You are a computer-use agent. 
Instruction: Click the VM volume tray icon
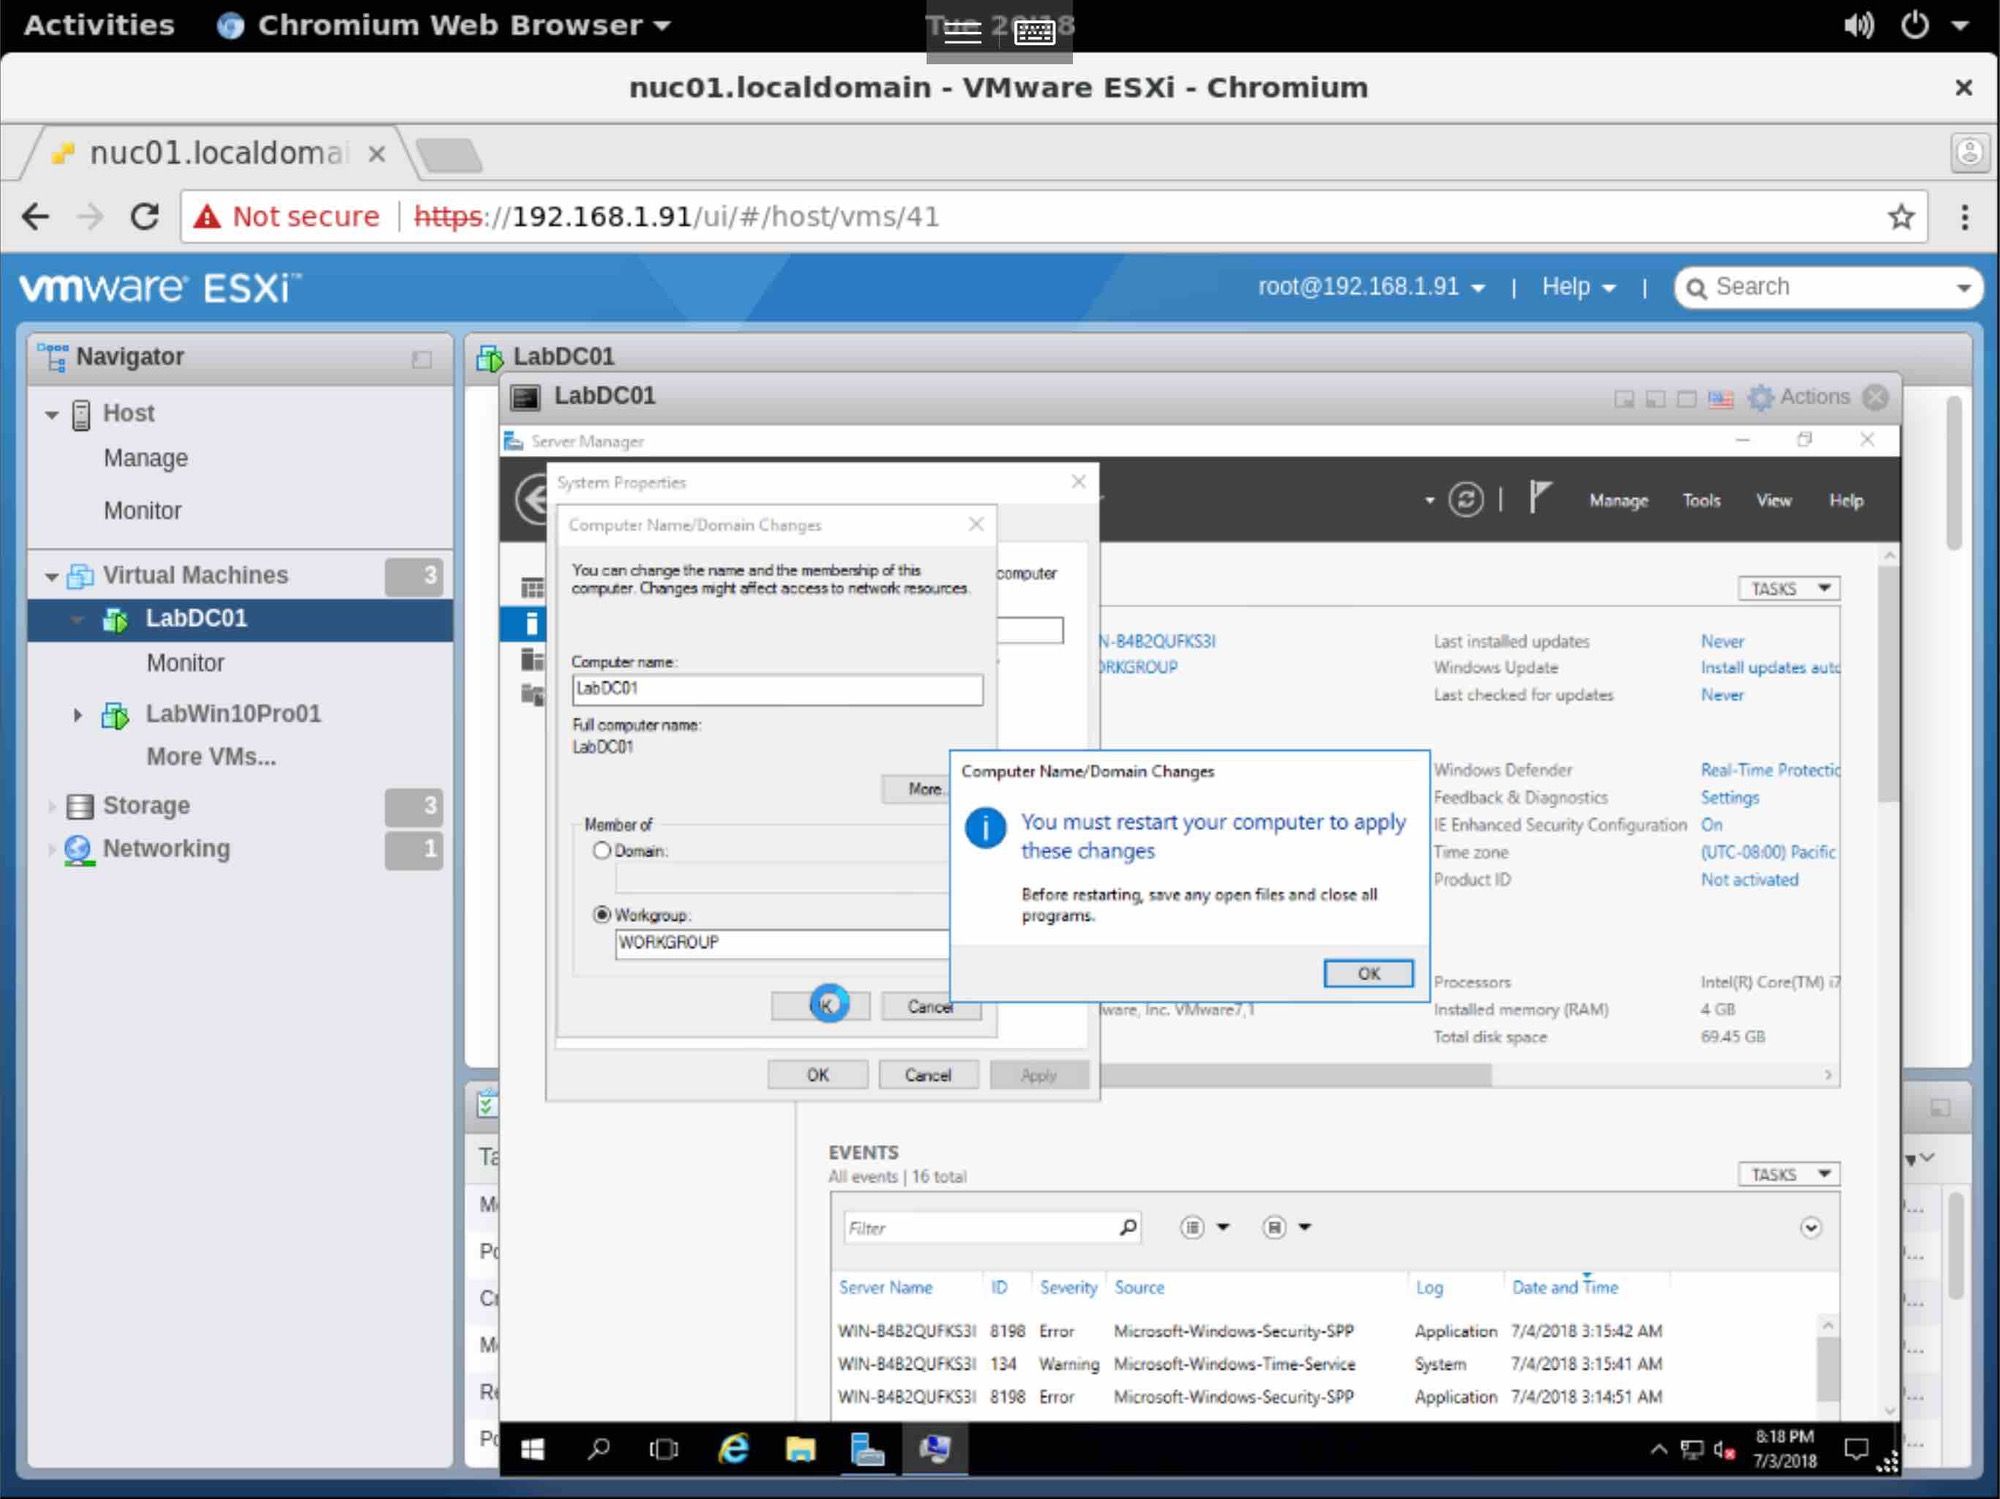pos(1724,1450)
